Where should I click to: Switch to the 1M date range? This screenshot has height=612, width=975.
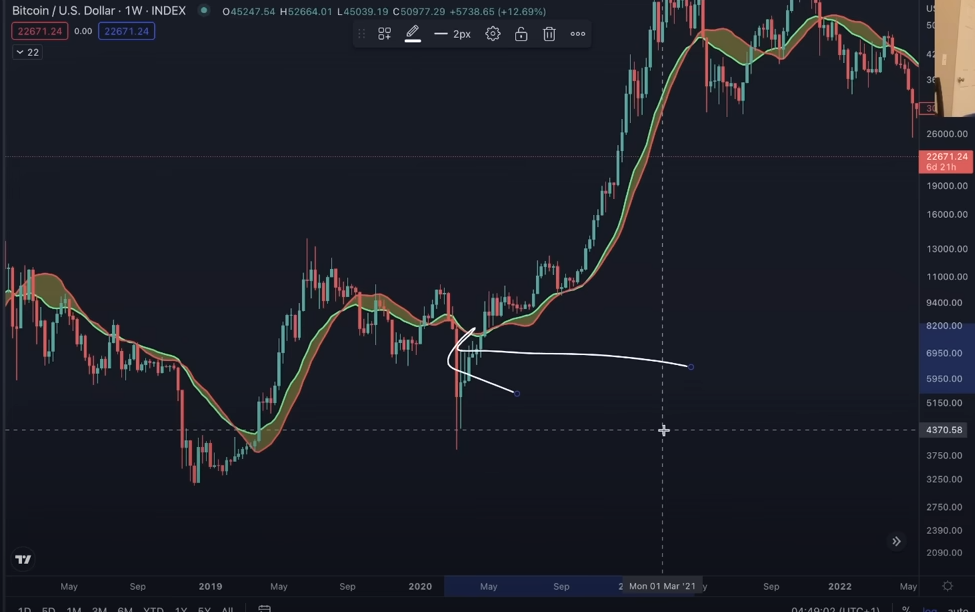click(x=73, y=609)
